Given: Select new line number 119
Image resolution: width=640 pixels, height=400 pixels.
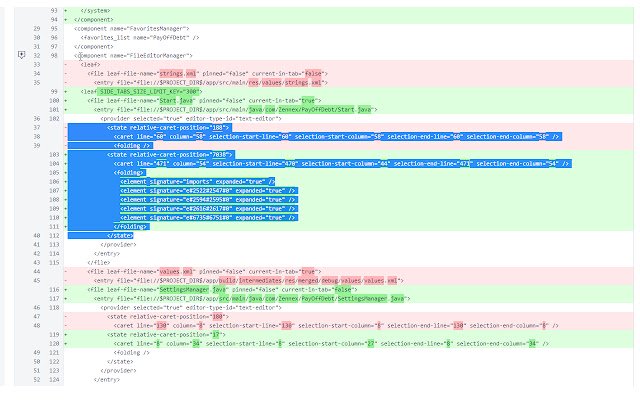Looking at the screenshot, I should pos(54,334).
